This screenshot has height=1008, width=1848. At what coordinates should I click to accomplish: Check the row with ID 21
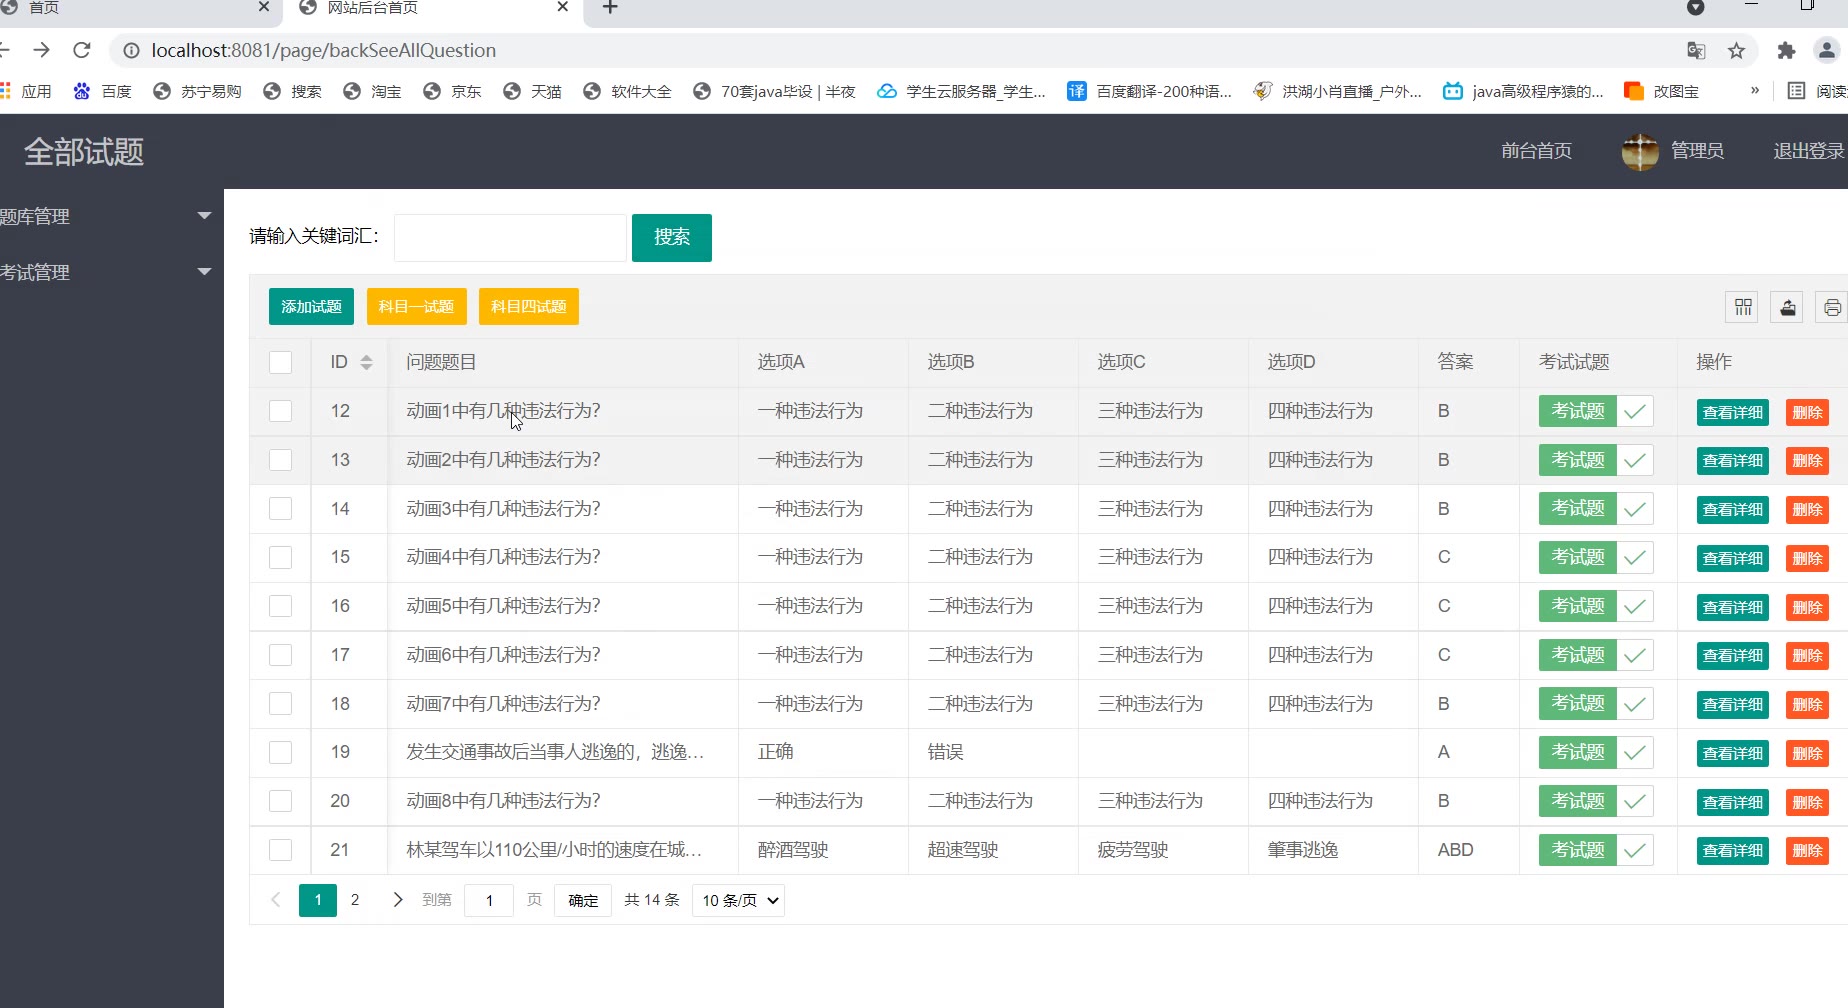point(280,850)
